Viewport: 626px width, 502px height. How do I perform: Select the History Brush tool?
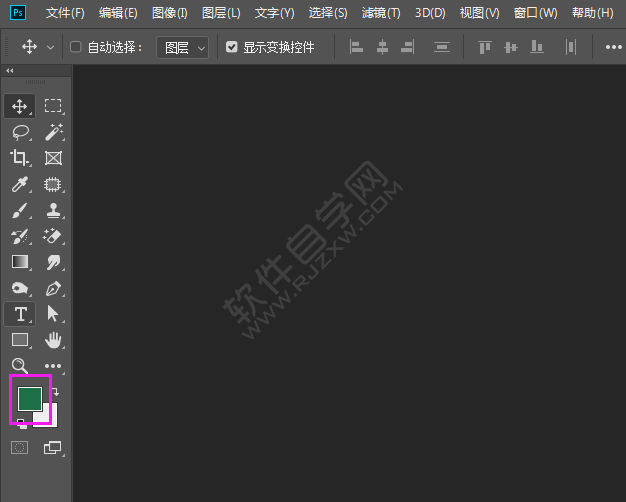coord(20,236)
